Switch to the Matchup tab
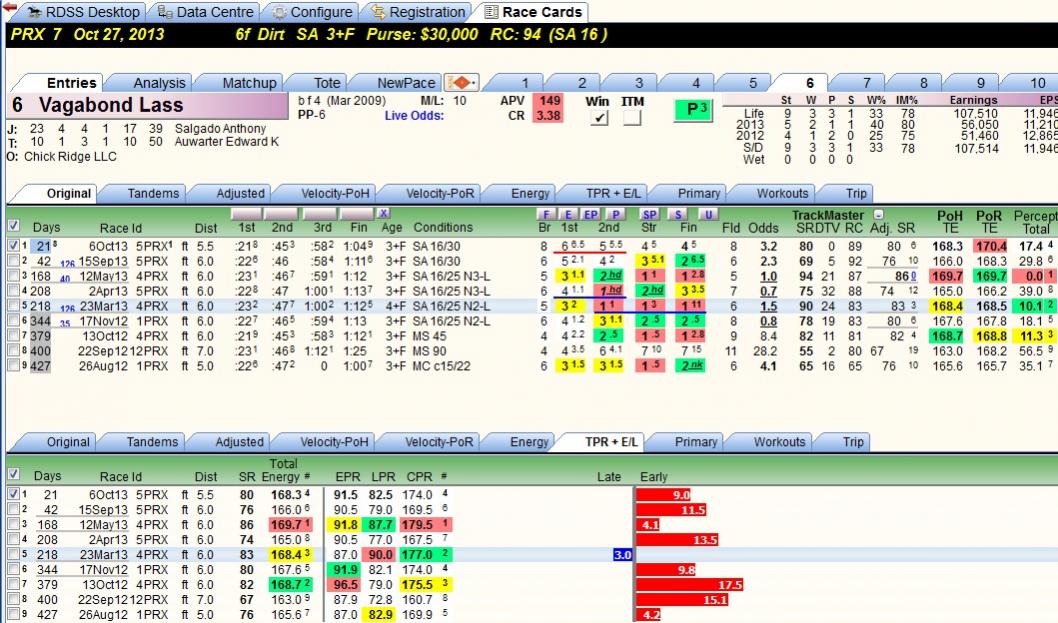The image size is (1058, 623). pyautogui.click(x=249, y=83)
